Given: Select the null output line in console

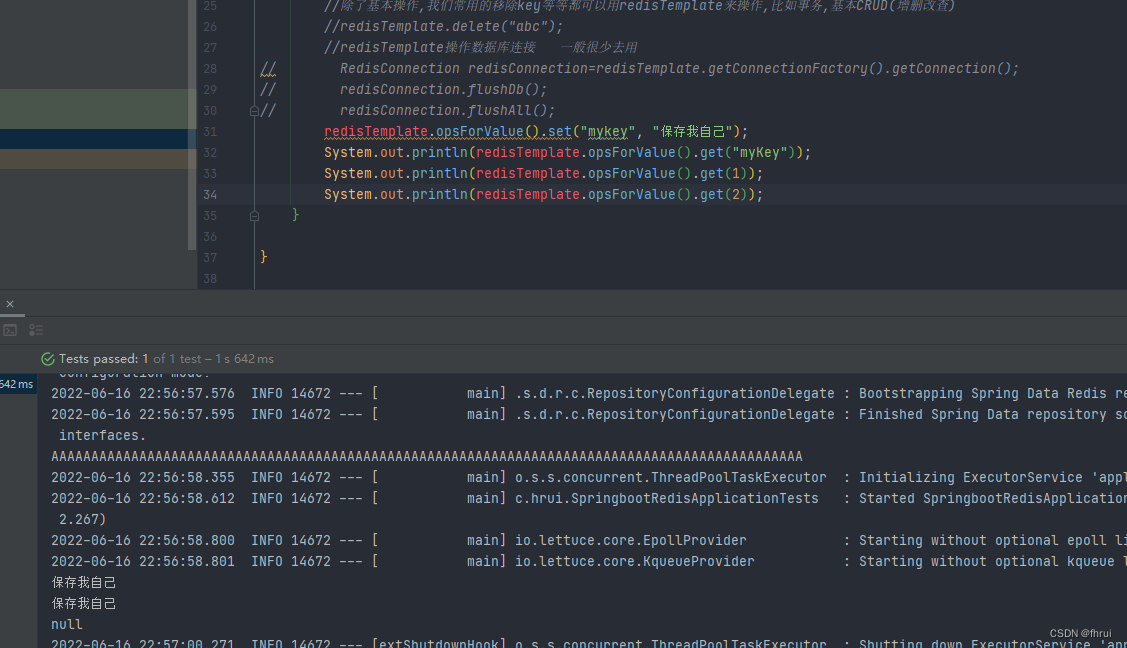Looking at the screenshot, I should pos(66,623).
